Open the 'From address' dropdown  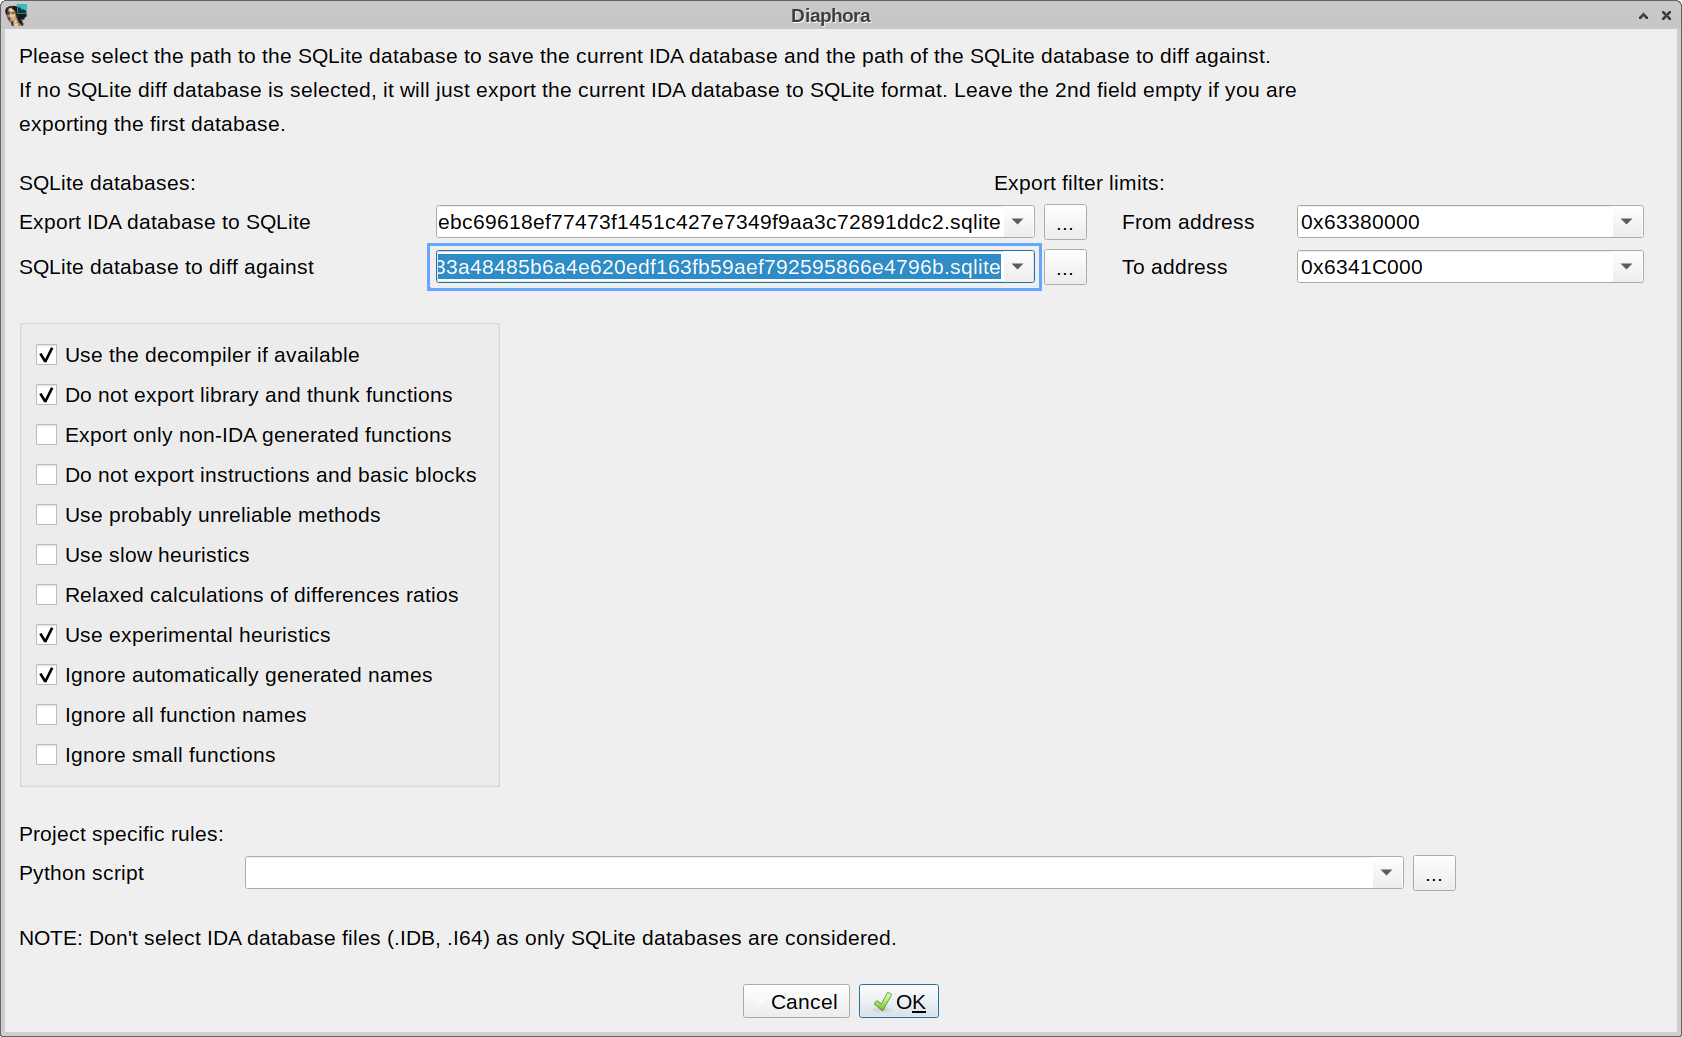(1627, 221)
